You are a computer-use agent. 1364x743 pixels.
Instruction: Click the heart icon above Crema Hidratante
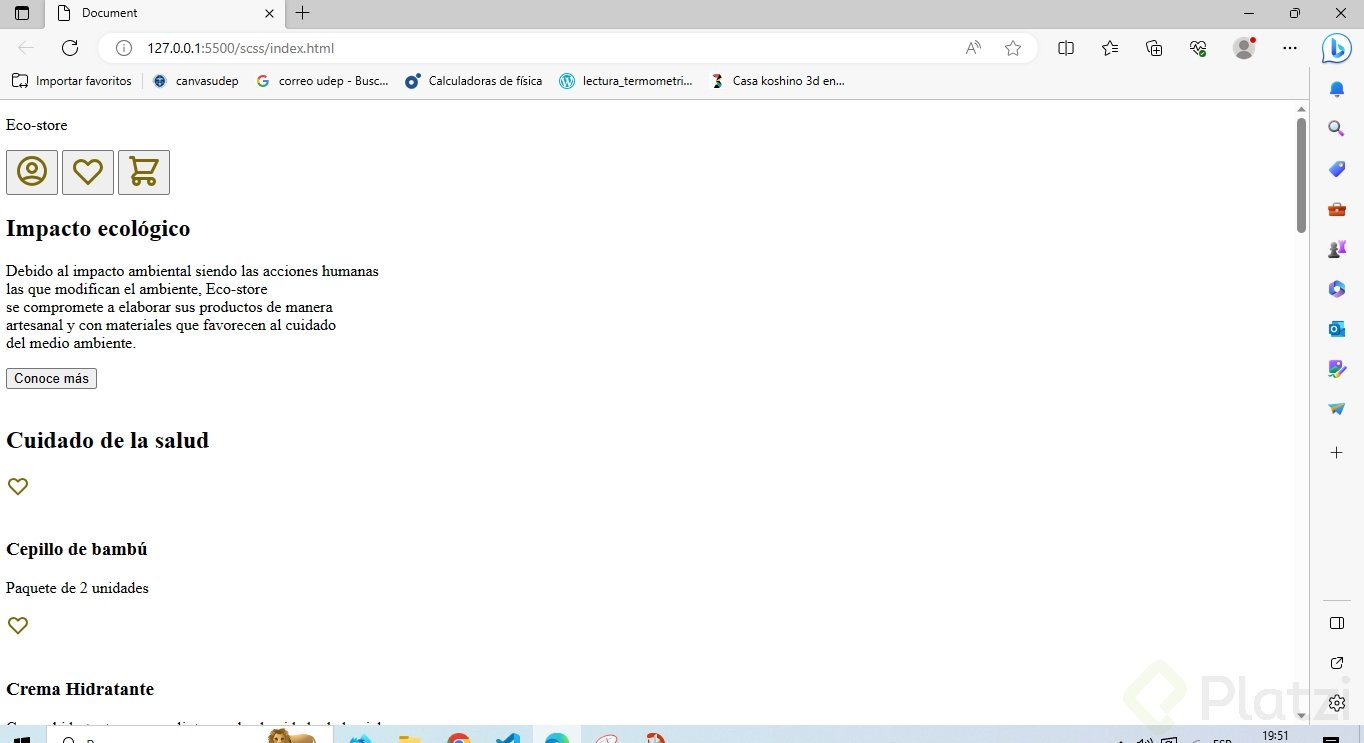point(18,625)
